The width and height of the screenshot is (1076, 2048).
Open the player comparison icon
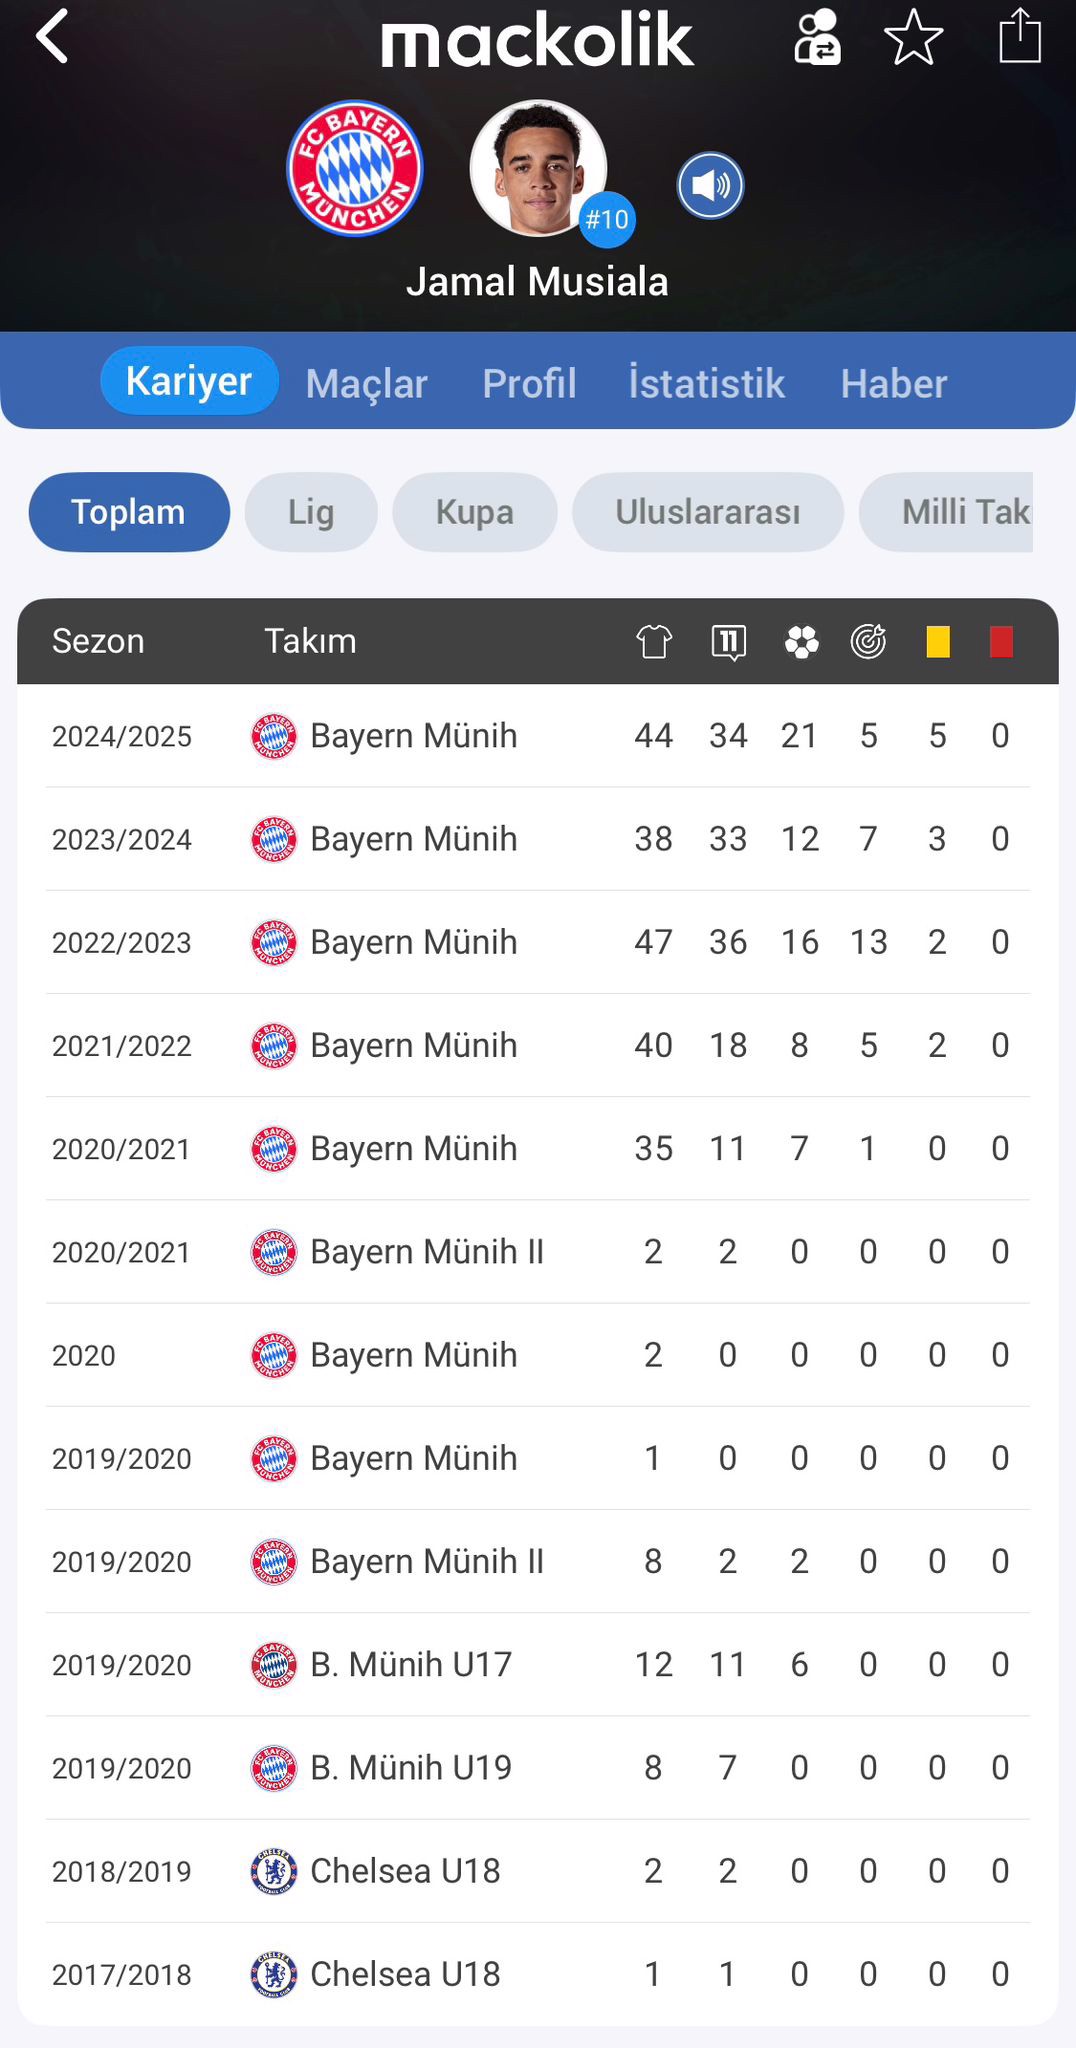click(x=817, y=37)
